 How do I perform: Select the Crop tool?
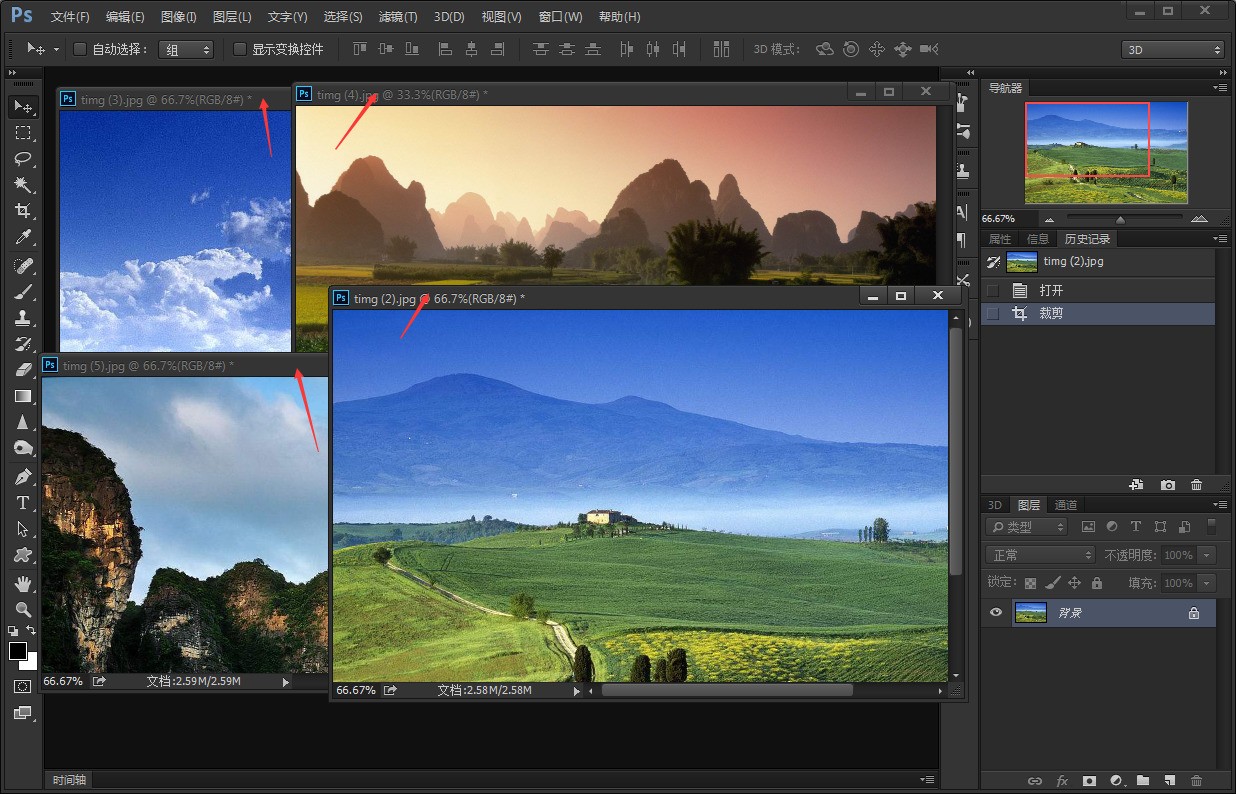(x=23, y=211)
